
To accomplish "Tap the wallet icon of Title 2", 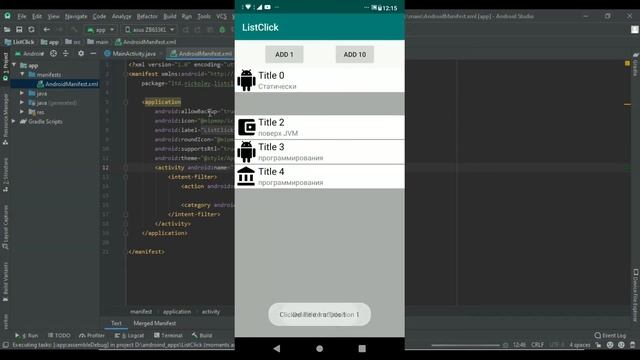I will tap(247, 127).
